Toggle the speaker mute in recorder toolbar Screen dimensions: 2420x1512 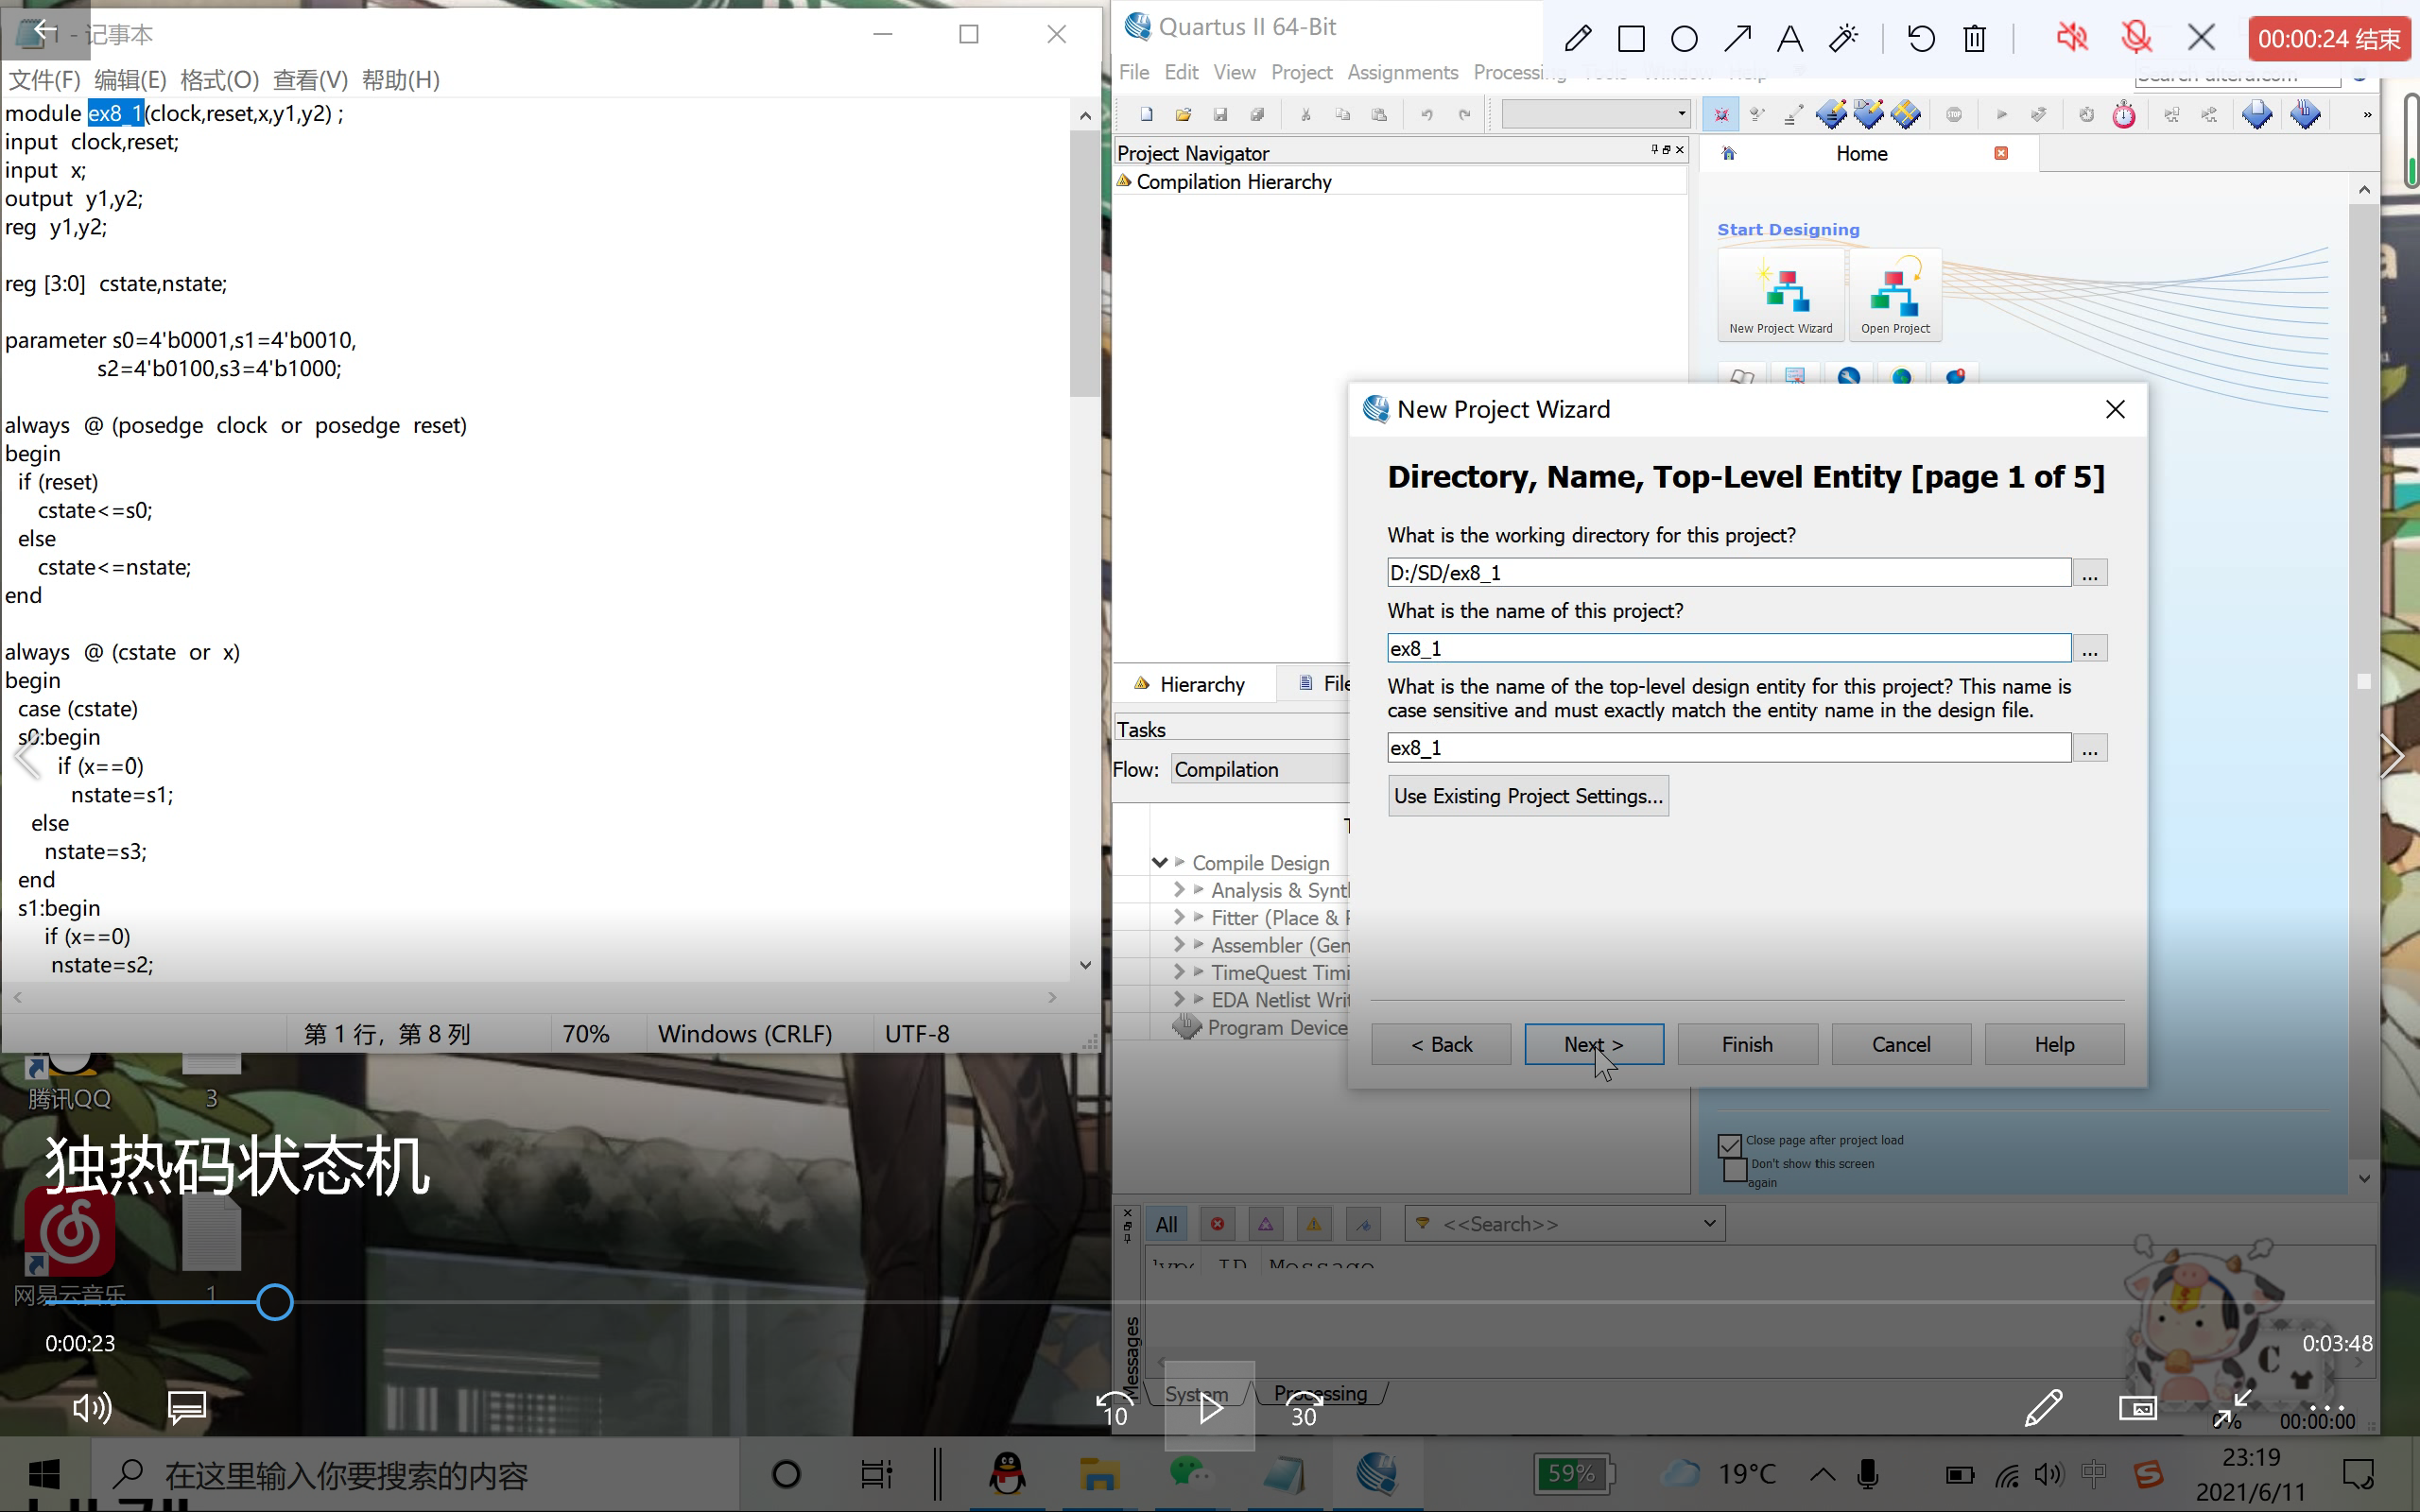(x=2071, y=39)
